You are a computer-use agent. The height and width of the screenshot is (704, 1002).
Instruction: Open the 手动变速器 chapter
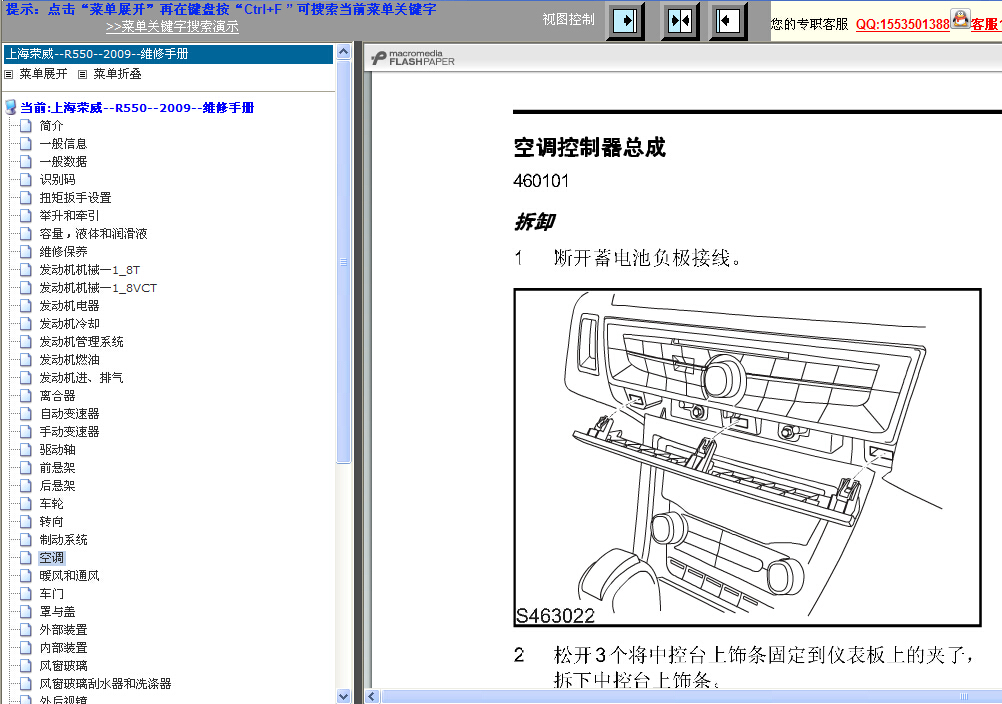point(69,432)
